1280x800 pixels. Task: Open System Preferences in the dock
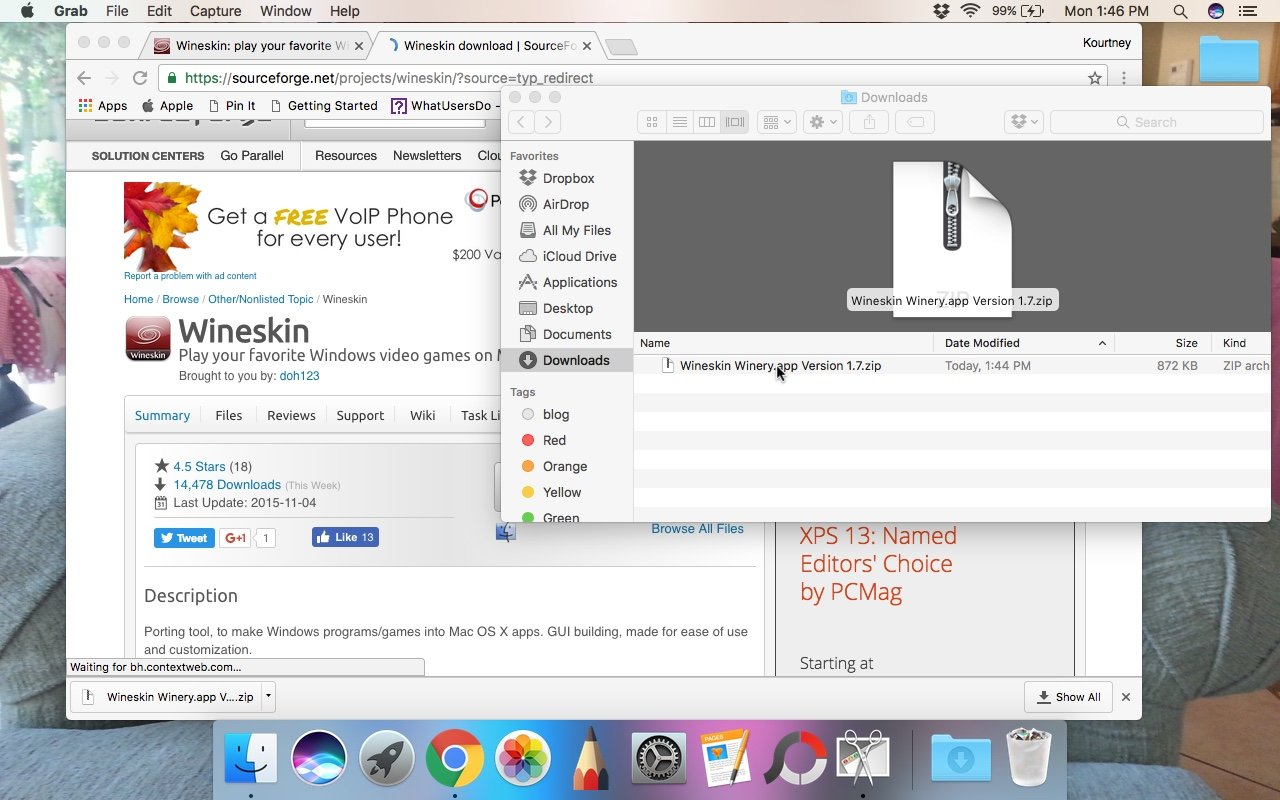tap(659, 760)
